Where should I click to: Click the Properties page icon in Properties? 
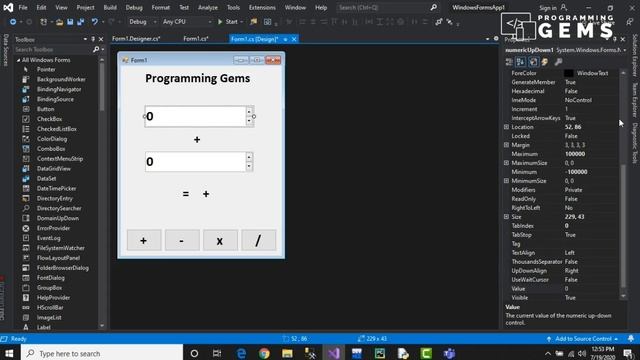pos(533,62)
